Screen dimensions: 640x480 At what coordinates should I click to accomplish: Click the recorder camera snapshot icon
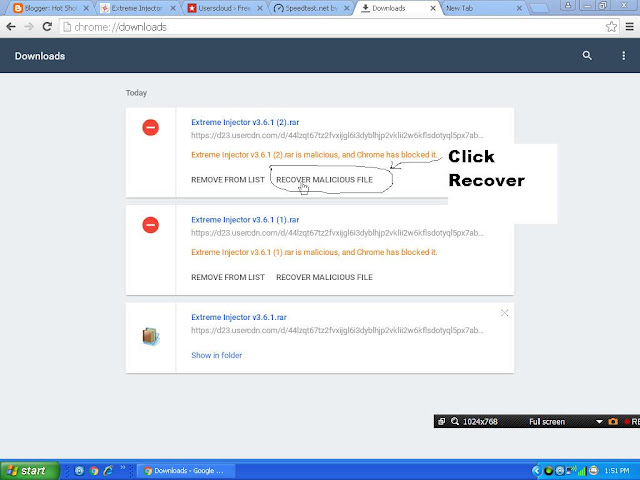click(613, 422)
